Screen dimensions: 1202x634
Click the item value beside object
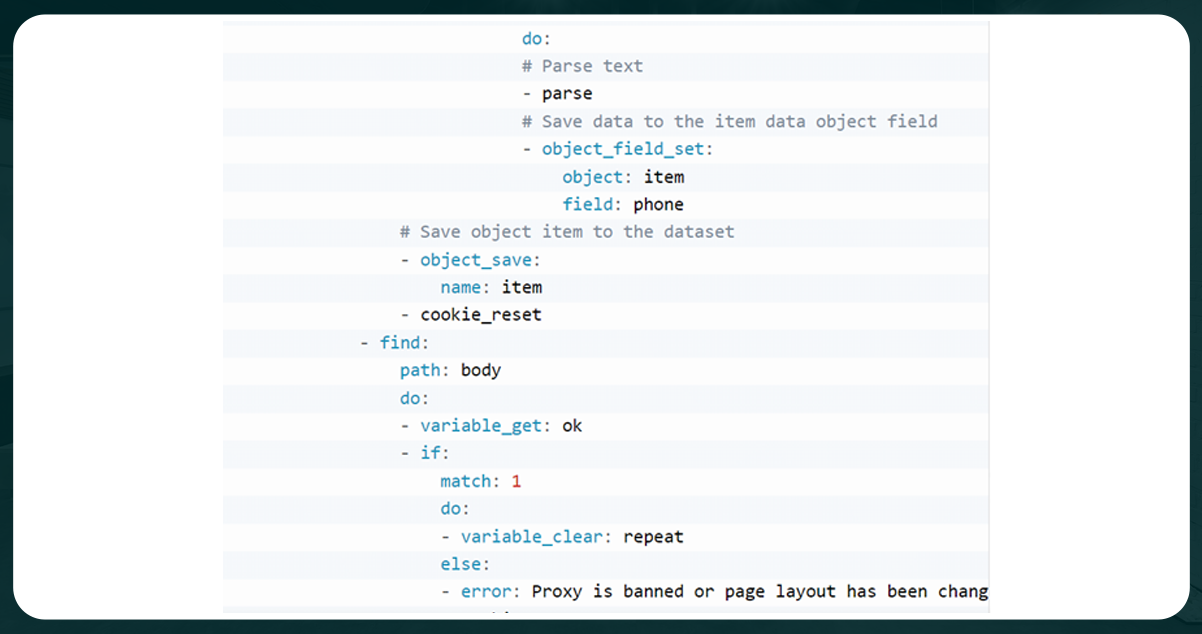pyautogui.click(x=664, y=176)
